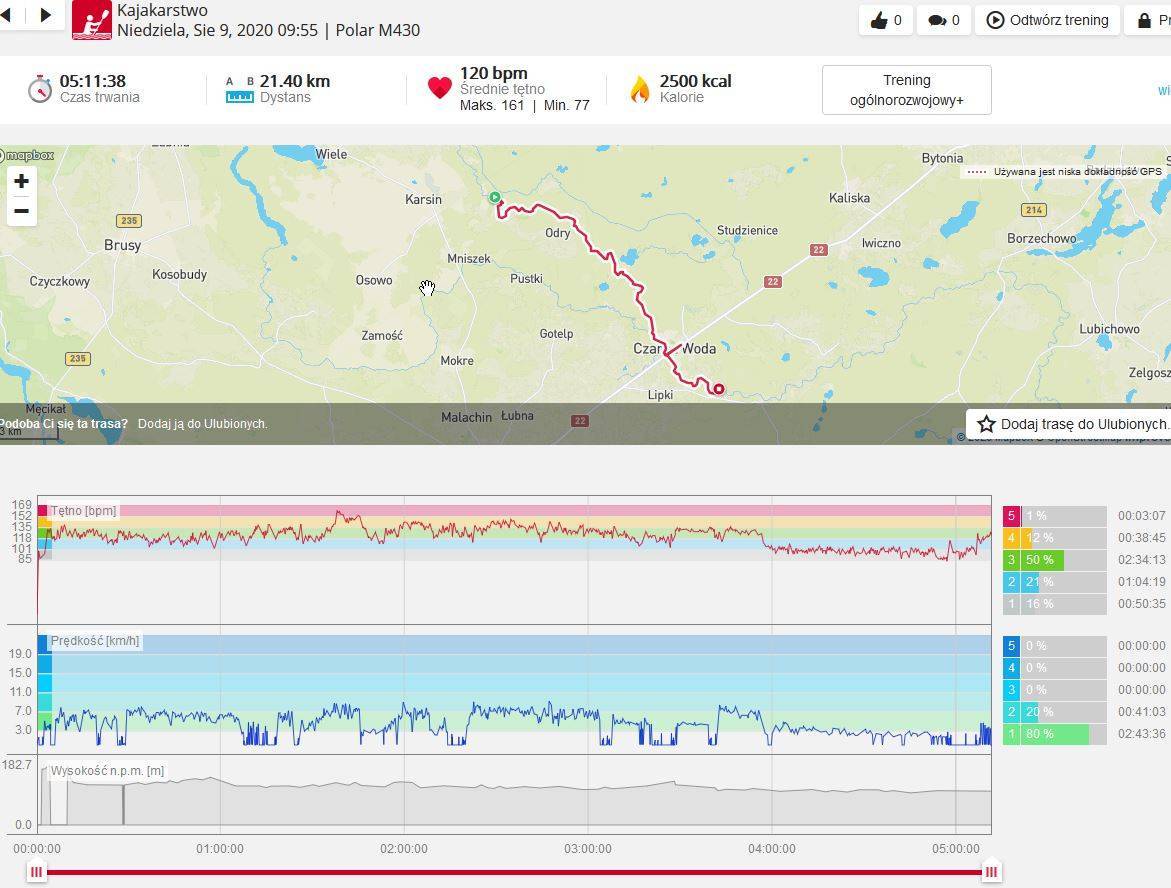Click the kayaking sport icon
This screenshot has height=888, width=1171.
click(x=92, y=20)
